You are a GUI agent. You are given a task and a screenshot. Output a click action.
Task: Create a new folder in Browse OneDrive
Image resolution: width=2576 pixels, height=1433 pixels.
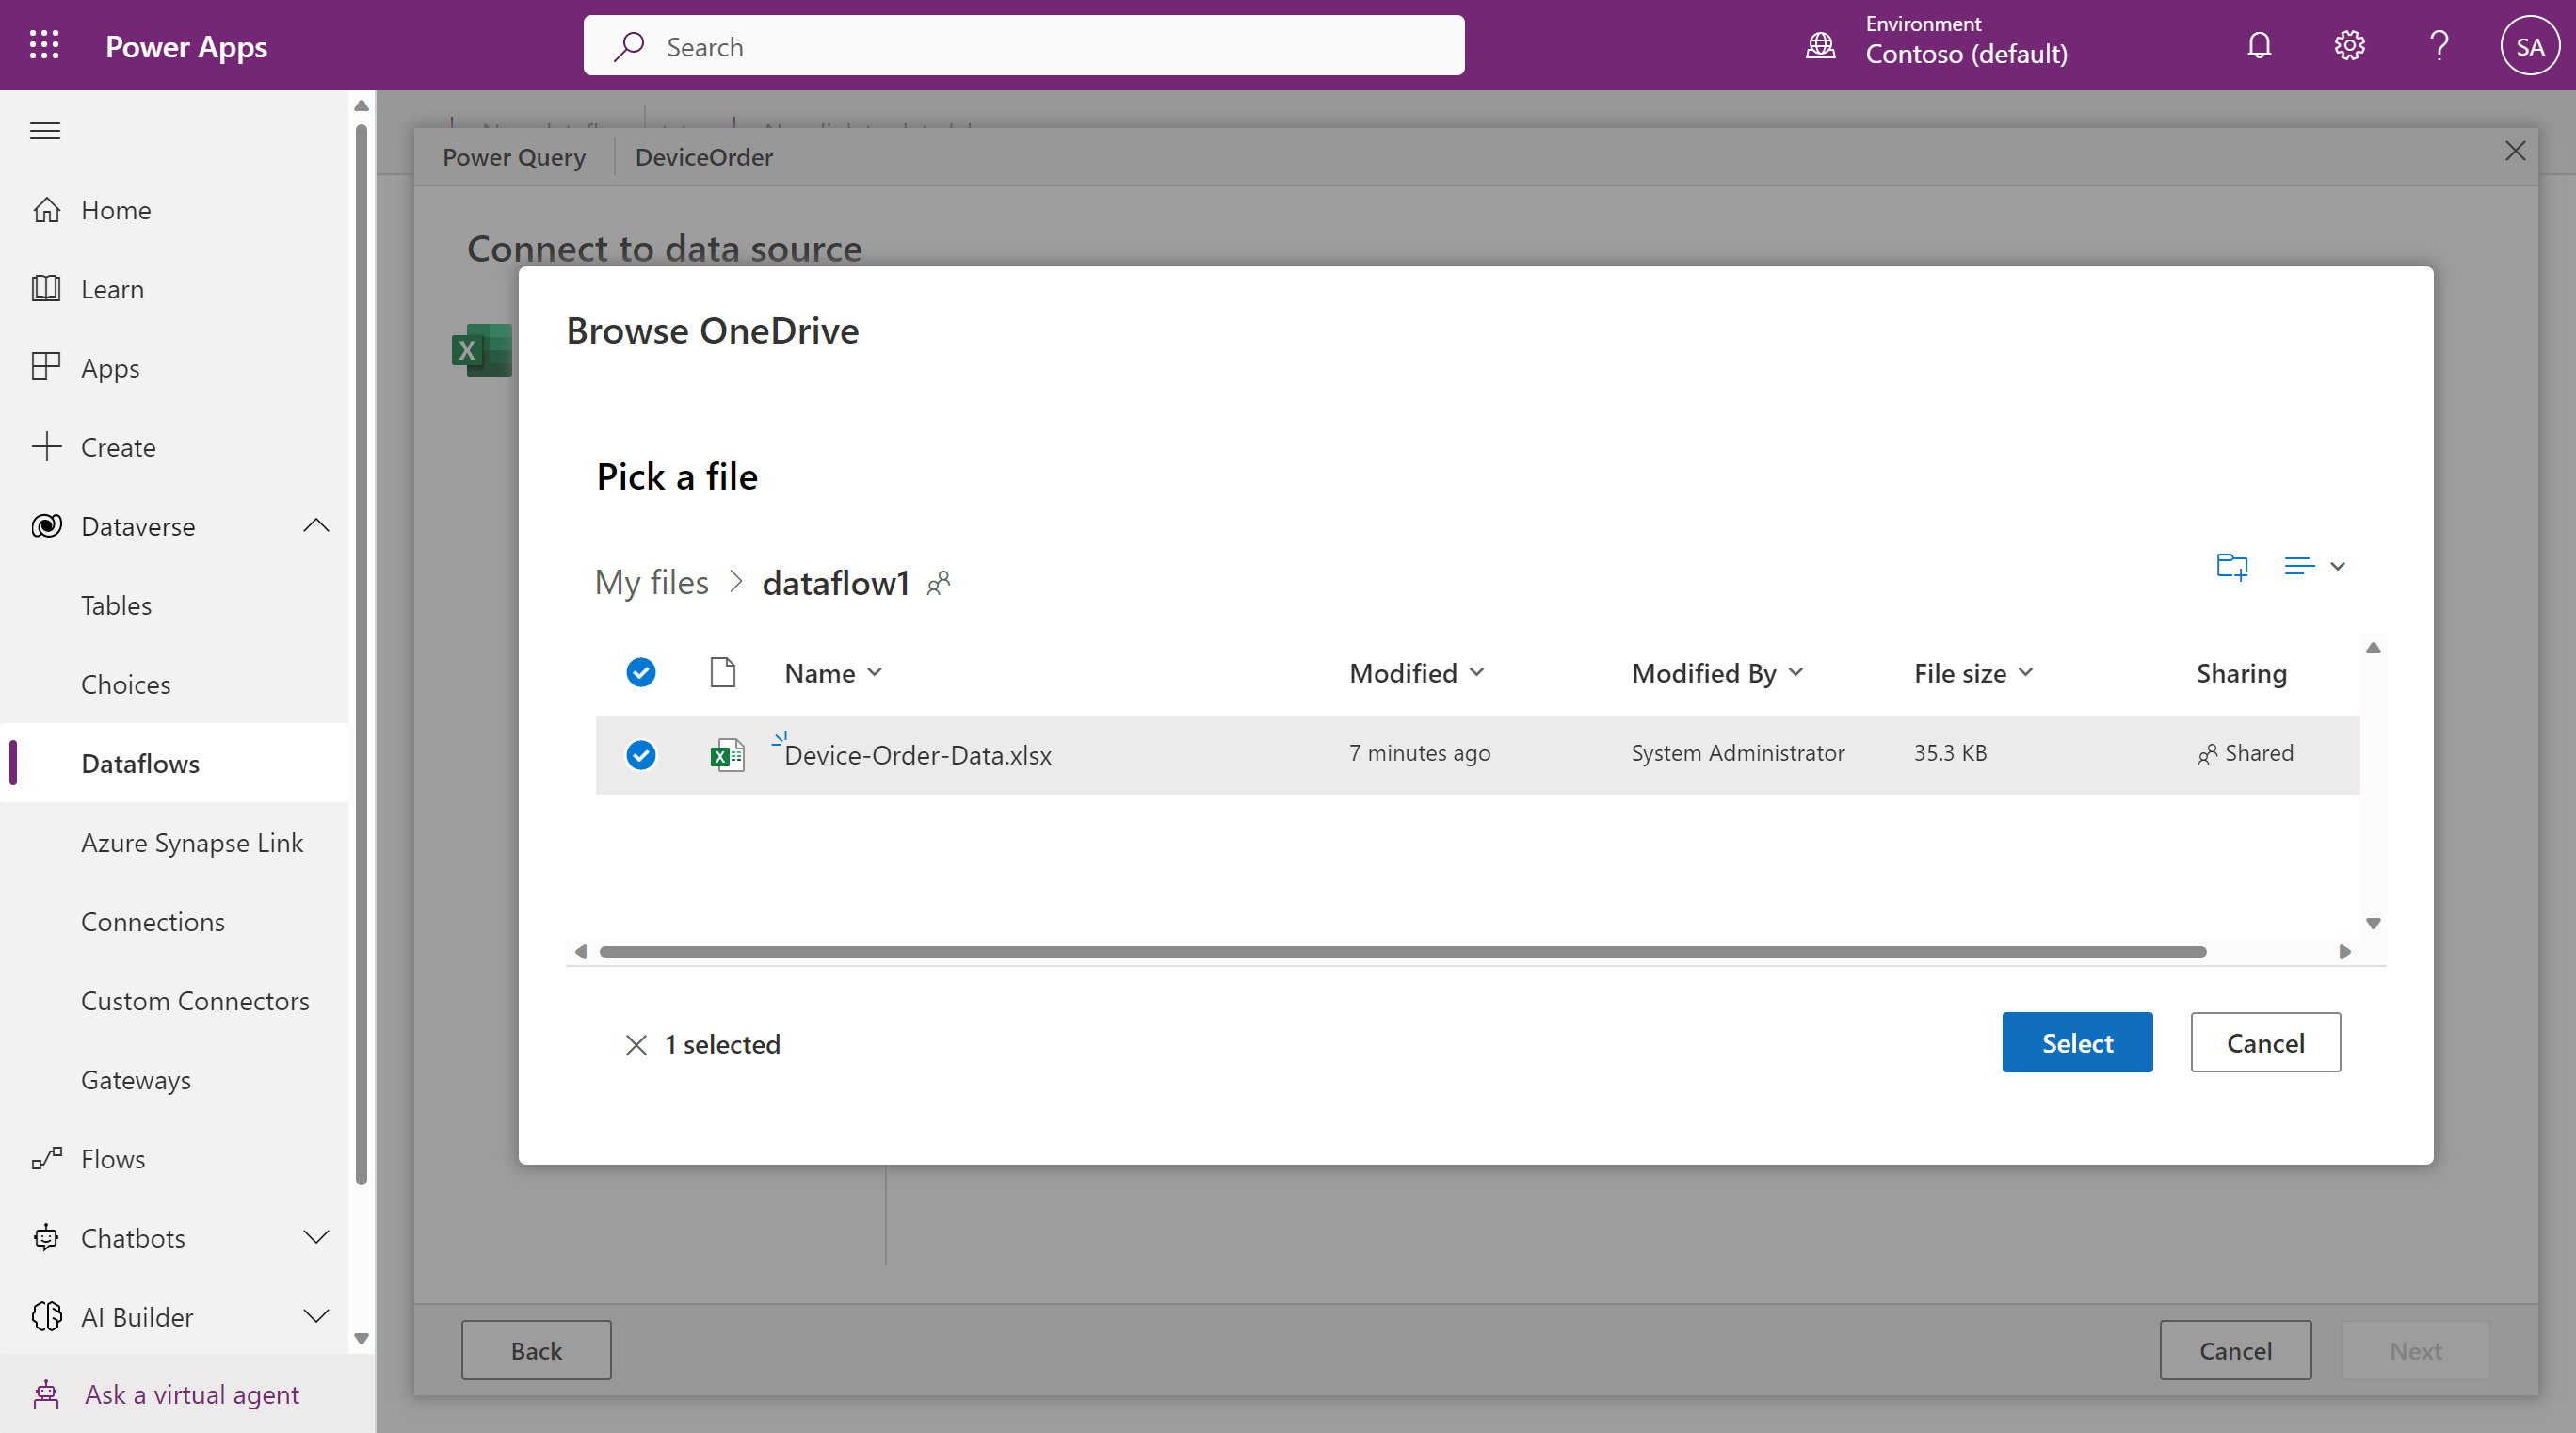(2231, 566)
